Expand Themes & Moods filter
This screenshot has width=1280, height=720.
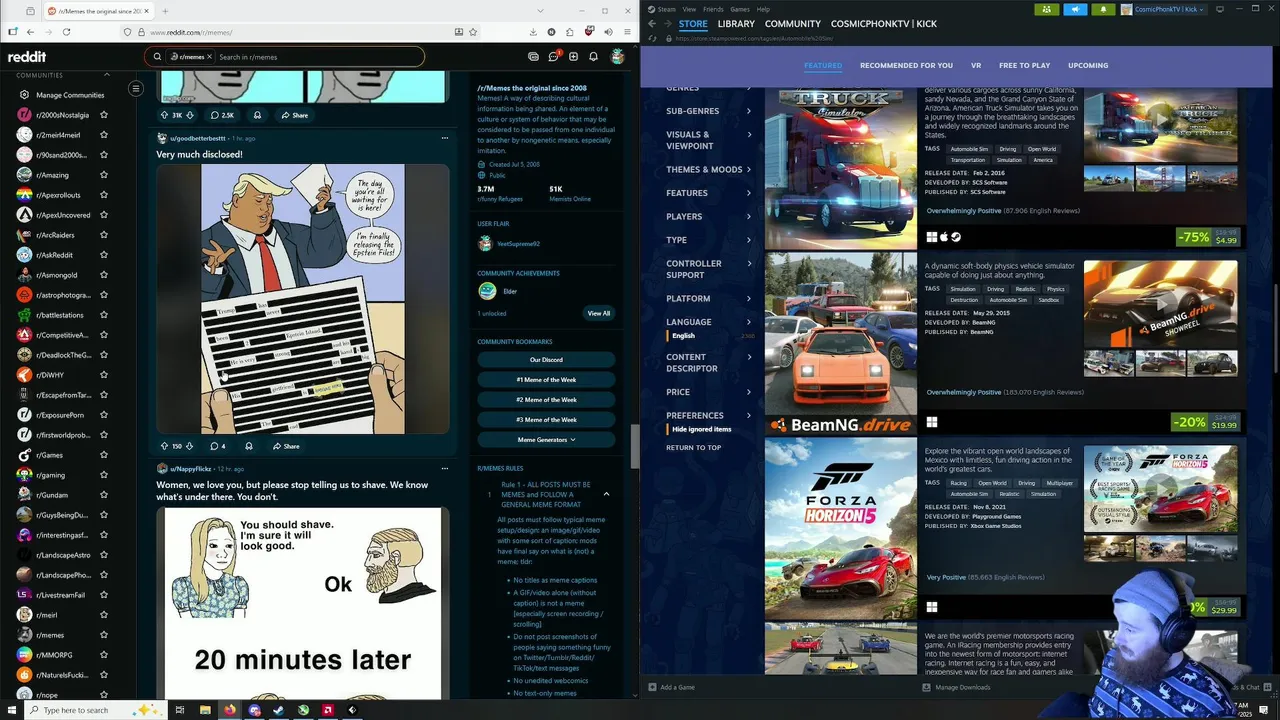pyautogui.click(x=708, y=170)
